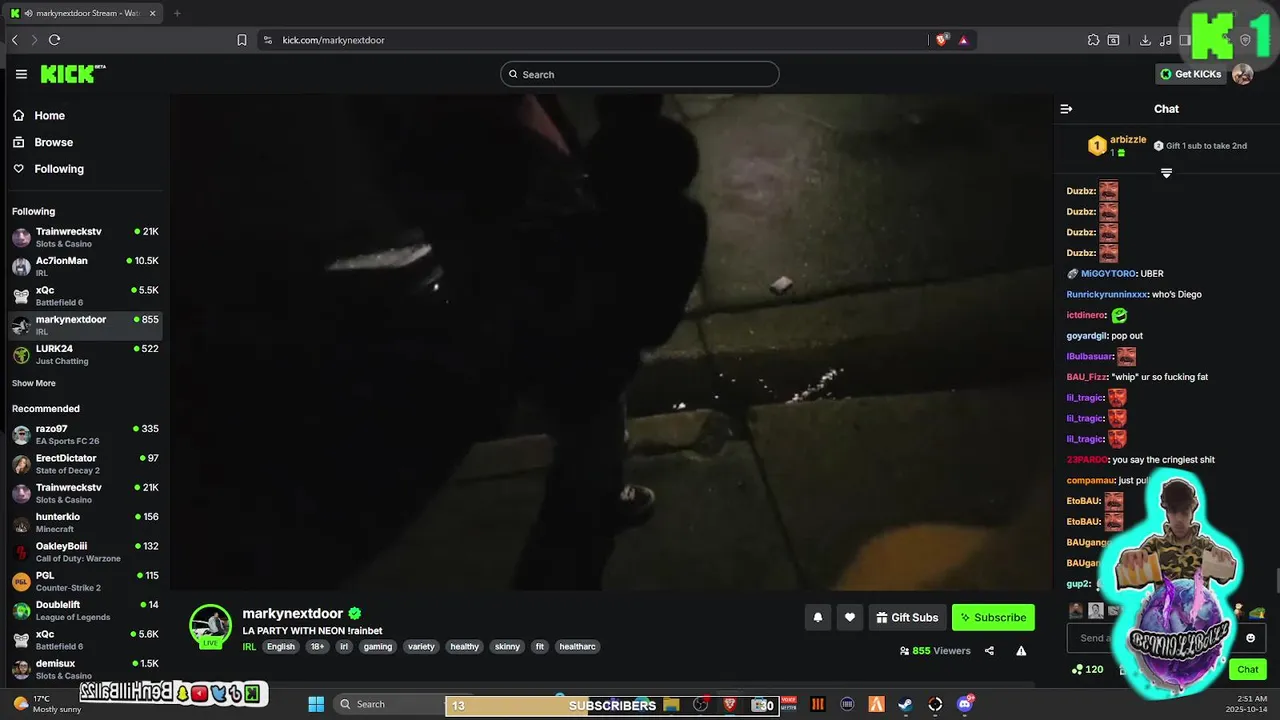Screen dimensions: 1280x720
Task: Bookmark this page icon
Action: [242, 40]
